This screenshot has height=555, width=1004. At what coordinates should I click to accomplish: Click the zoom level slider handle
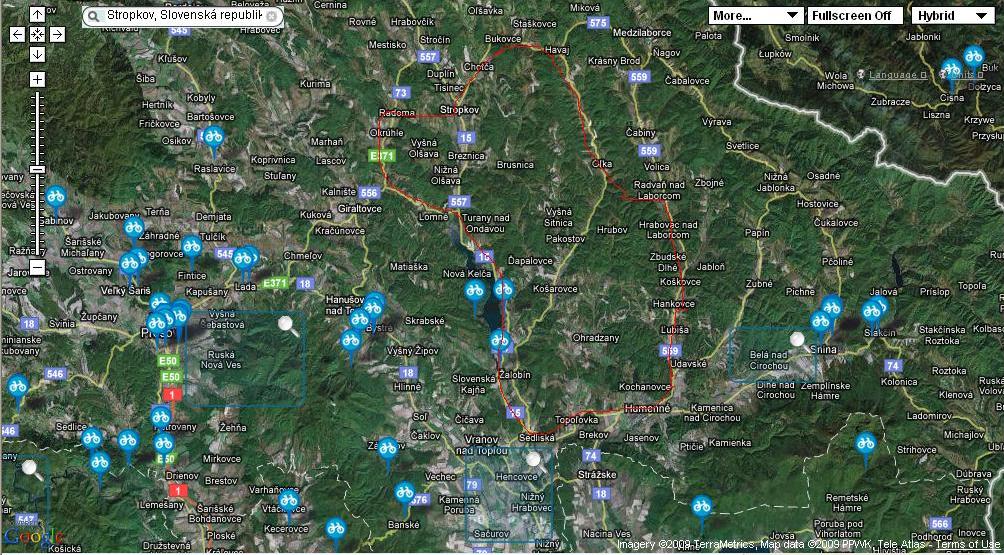(x=37, y=171)
